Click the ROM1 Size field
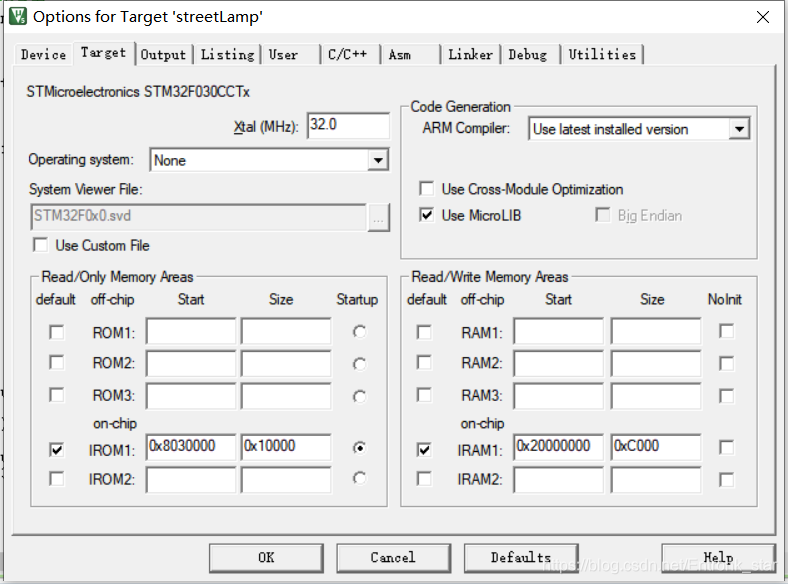Screen dimensions: 788x584 pyautogui.click(x=285, y=331)
